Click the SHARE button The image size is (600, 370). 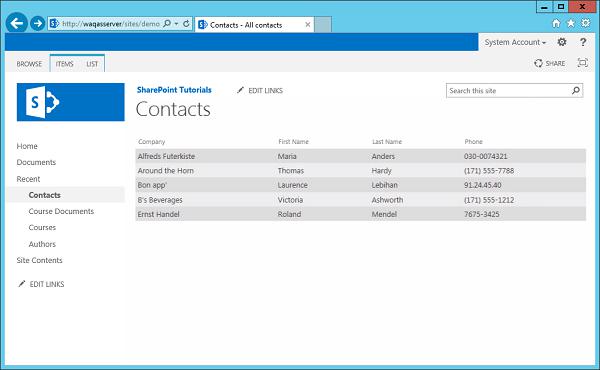549,63
